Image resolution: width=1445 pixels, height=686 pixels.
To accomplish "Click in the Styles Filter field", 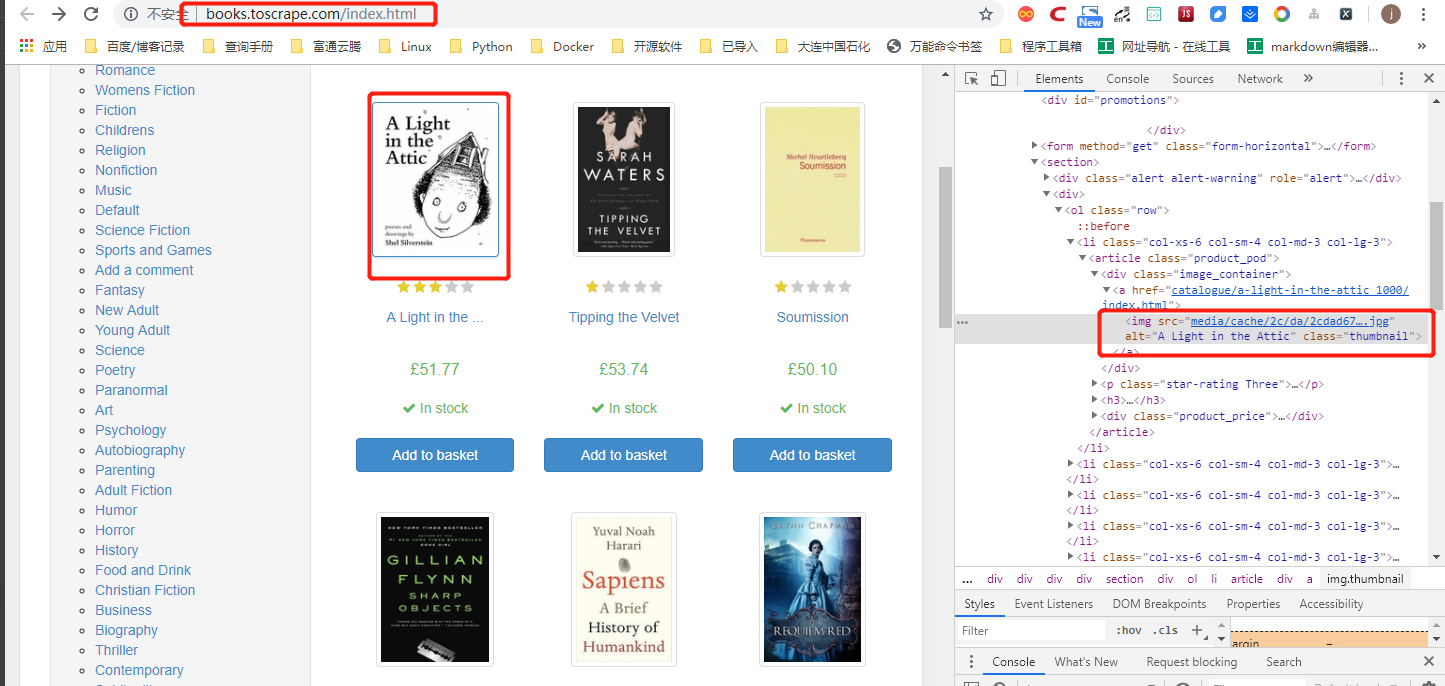I will point(1030,631).
